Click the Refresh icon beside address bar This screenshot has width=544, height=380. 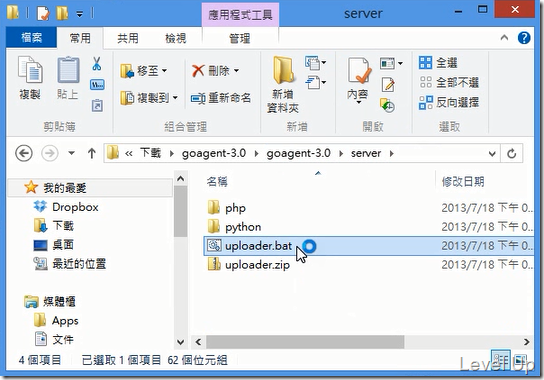pyautogui.click(x=511, y=153)
